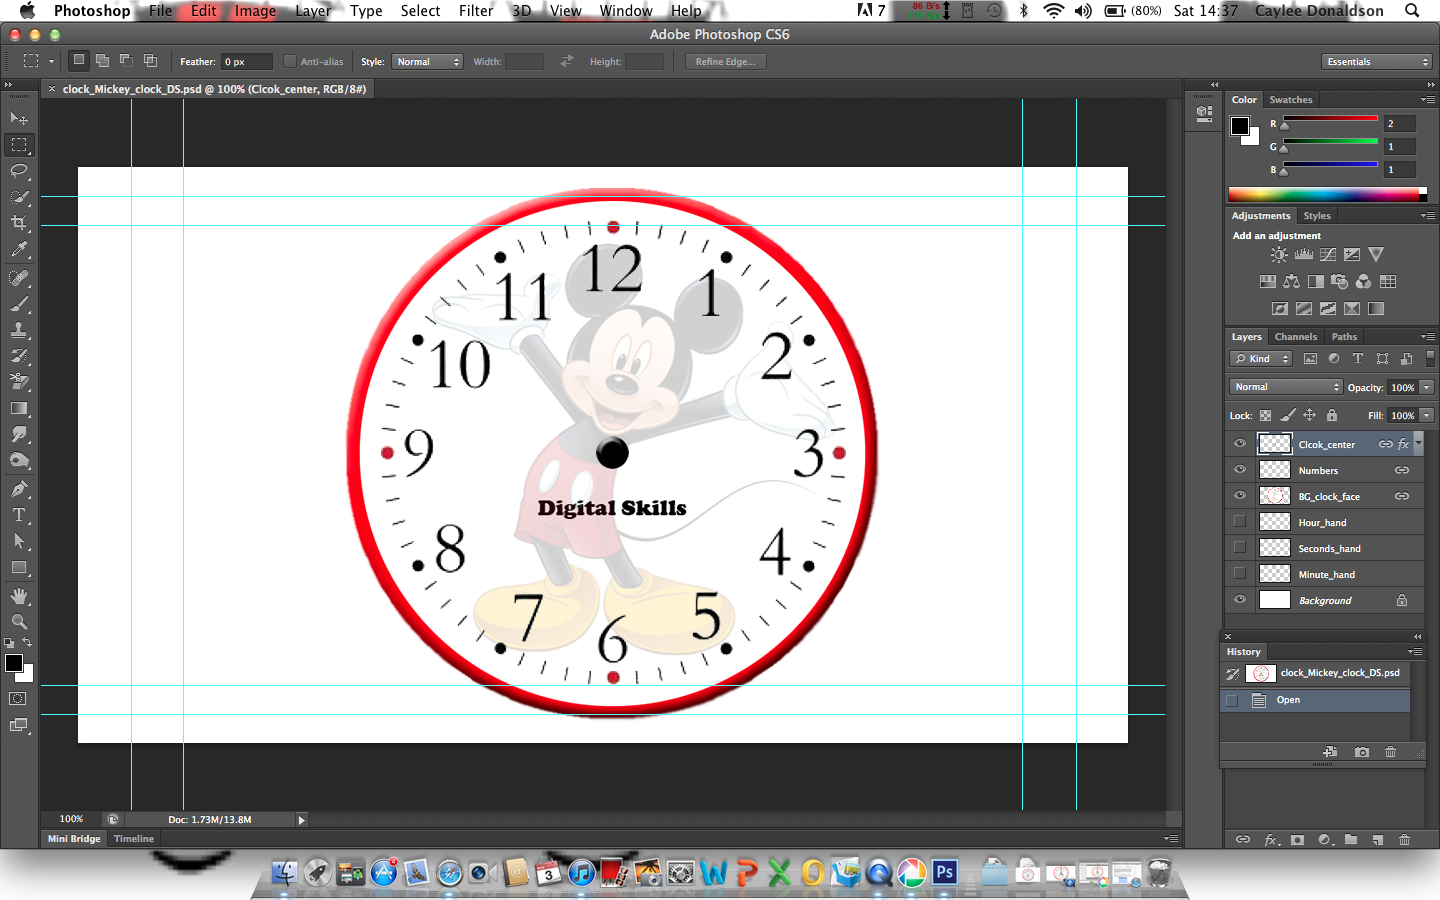Hide the Background layer
1440x900 pixels.
1240,600
